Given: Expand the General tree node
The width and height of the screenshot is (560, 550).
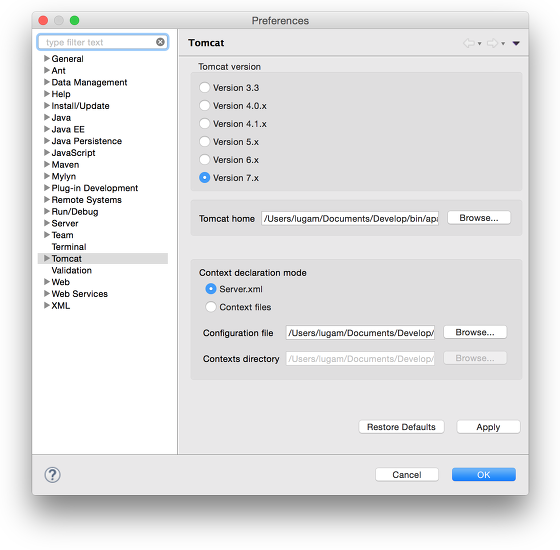Looking at the screenshot, I should 46,58.
